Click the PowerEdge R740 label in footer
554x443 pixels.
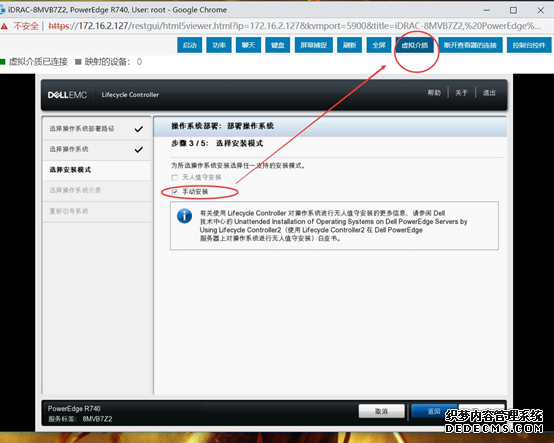click(74, 408)
